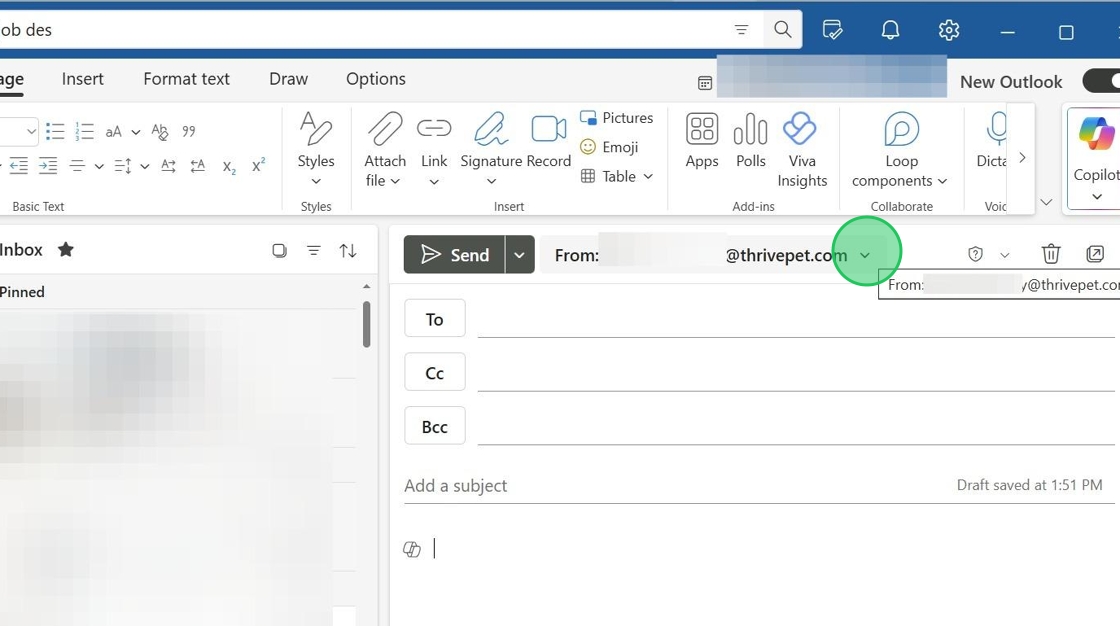Insert Emoji into the message
The width and height of the screenshot is (1120, 626).
point(609,147)
